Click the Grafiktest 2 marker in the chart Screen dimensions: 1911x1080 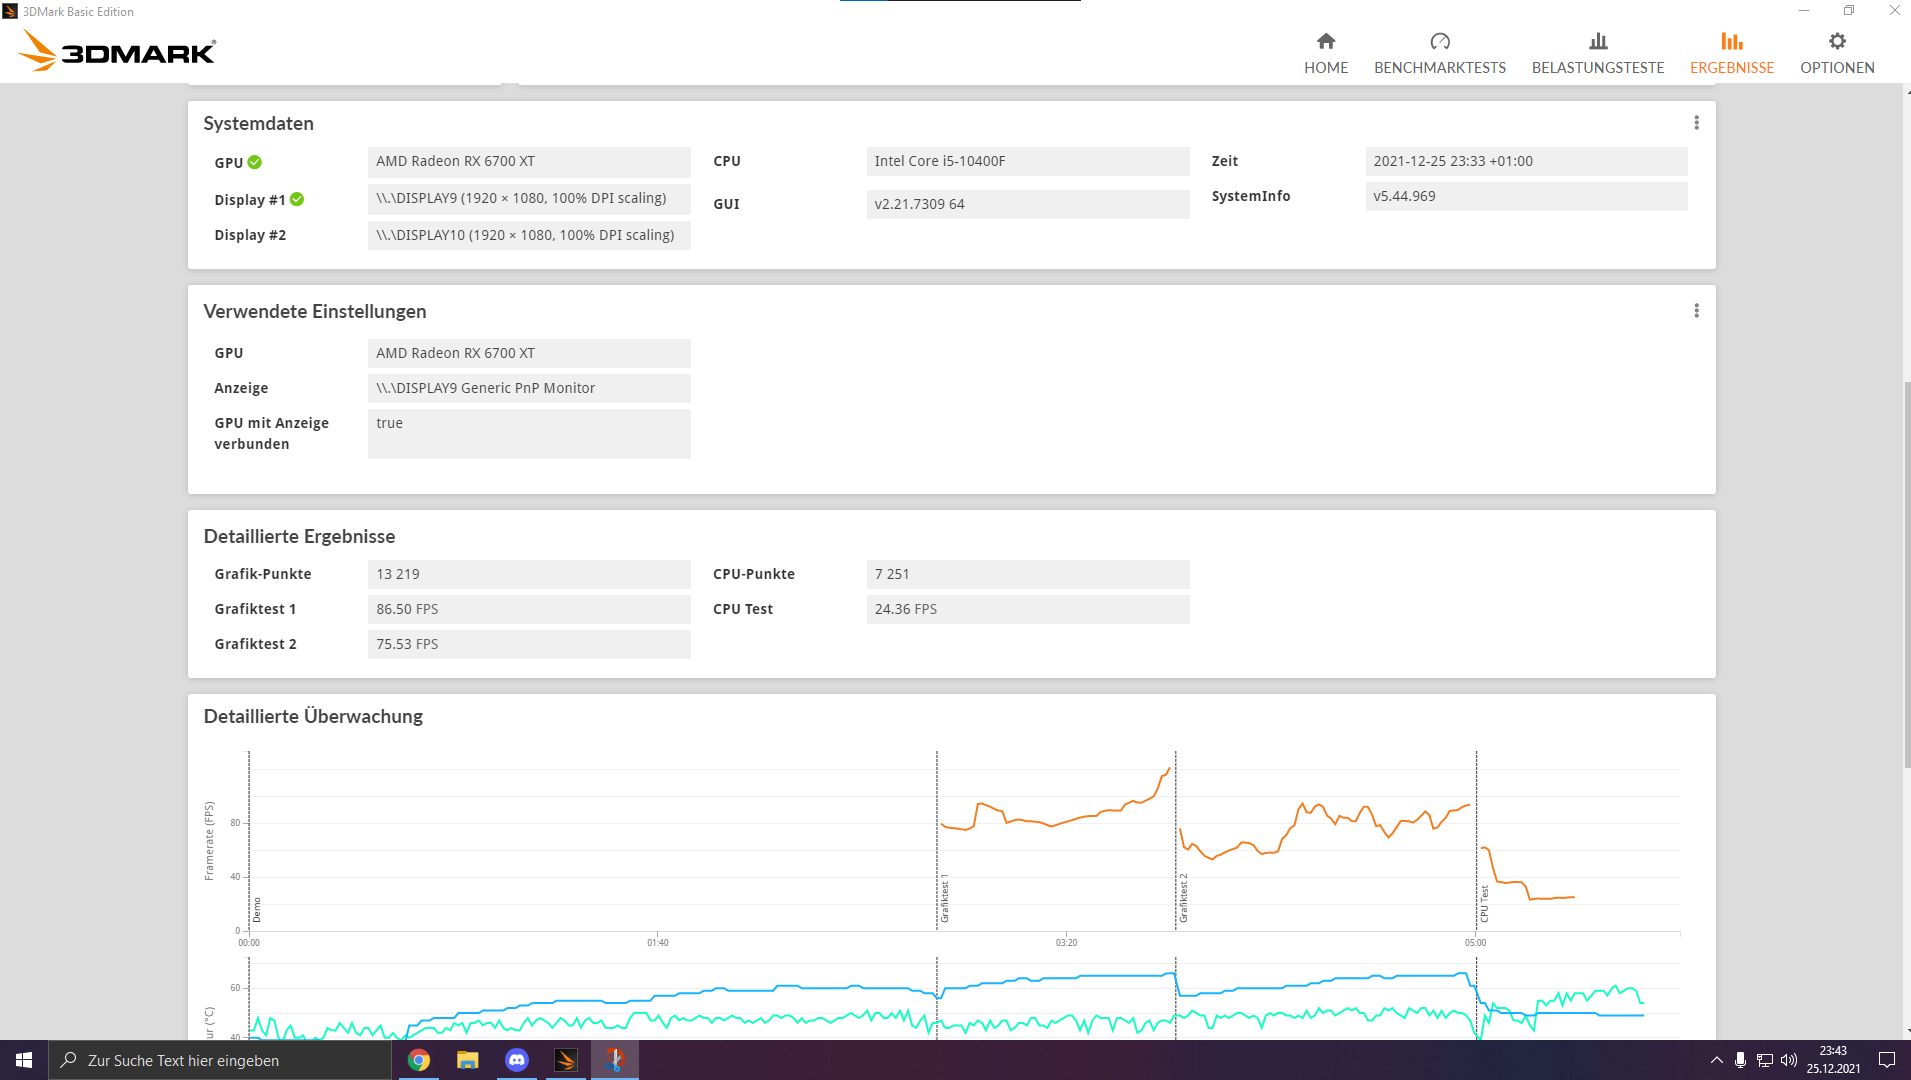click(x=1183, y=898)
